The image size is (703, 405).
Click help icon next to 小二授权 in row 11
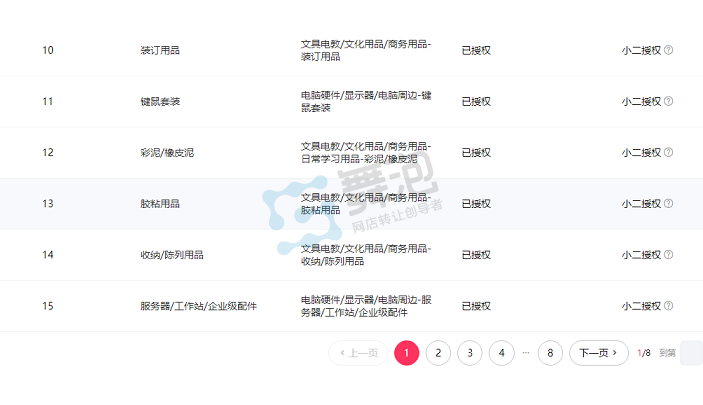point(668,101)
